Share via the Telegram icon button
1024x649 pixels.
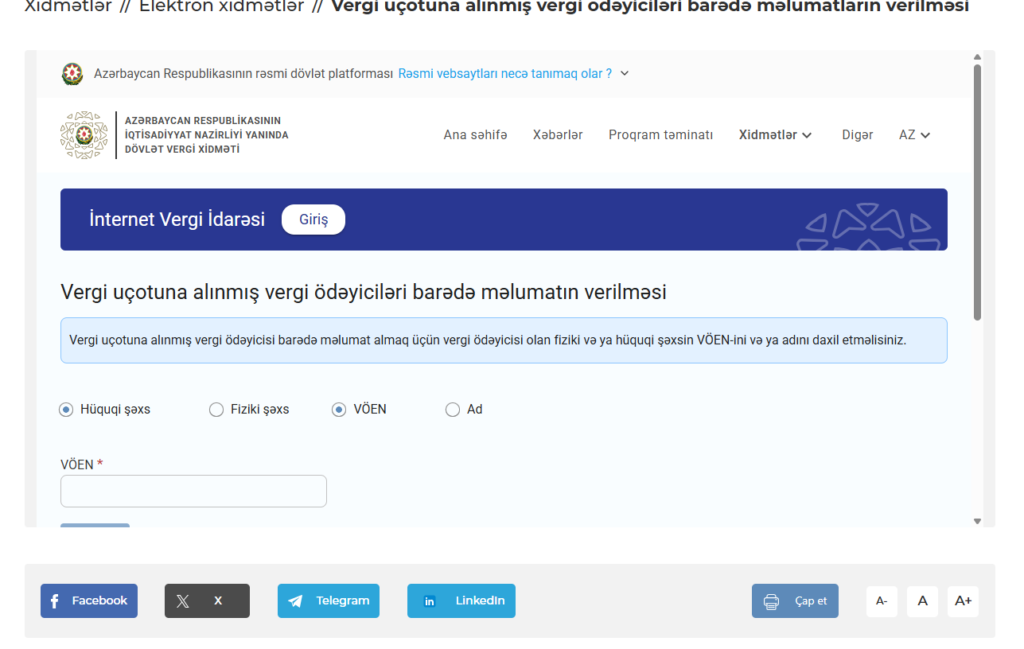coord(328,601)
